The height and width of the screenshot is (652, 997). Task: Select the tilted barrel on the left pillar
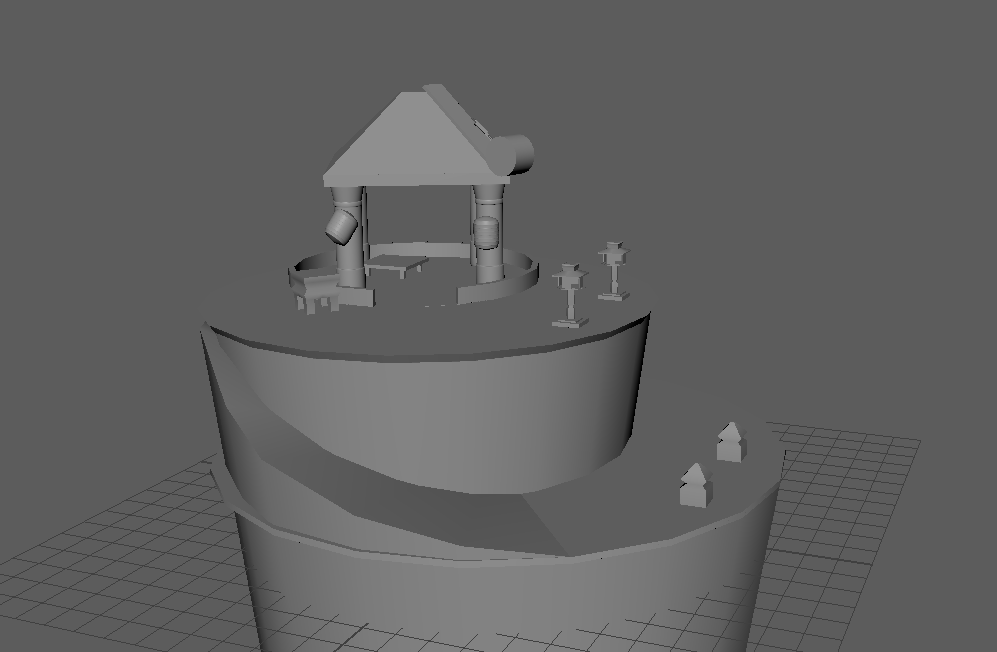coord(342,227)
